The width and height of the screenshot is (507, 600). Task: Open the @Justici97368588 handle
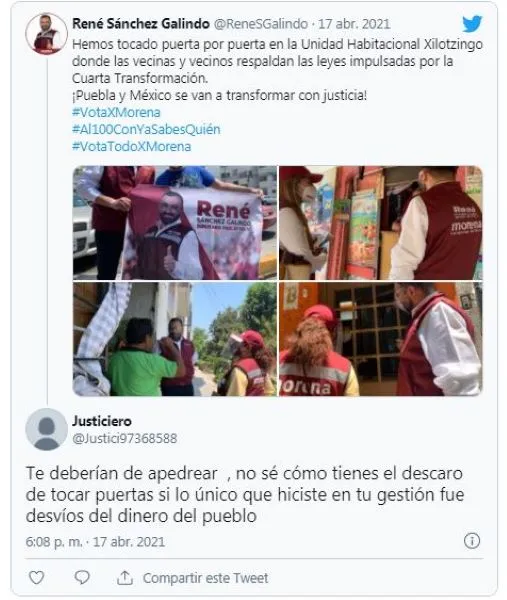pyautogui.click(x=125, y=438)
